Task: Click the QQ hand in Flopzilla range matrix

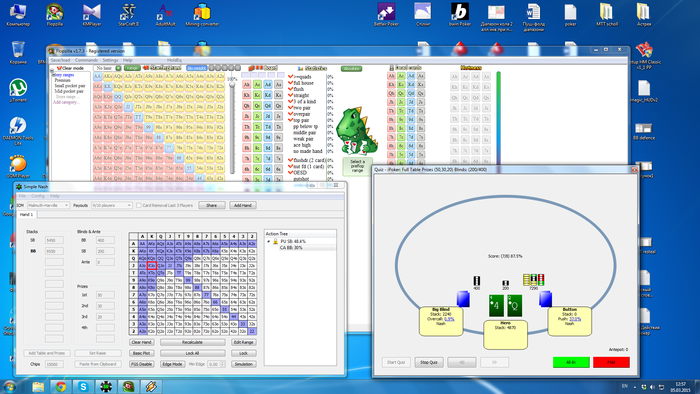Action: point(118,96)
